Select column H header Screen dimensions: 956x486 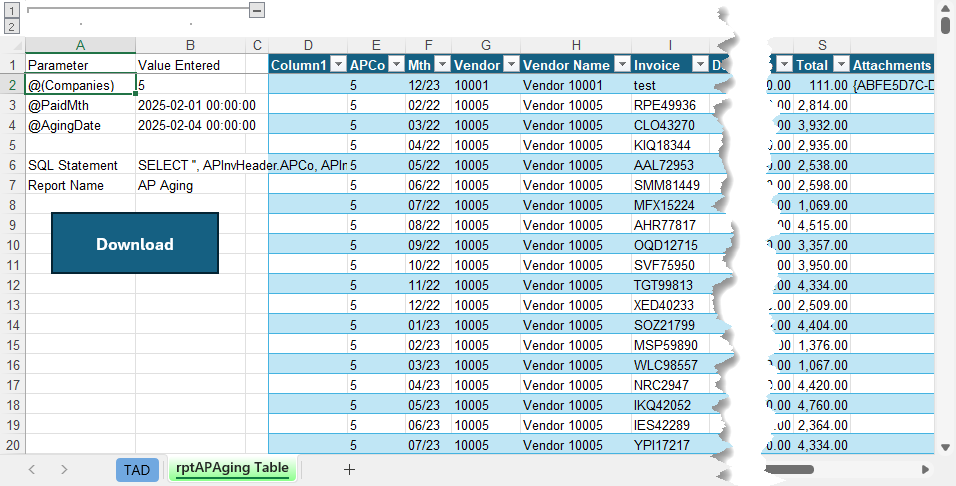click(576, 45)
